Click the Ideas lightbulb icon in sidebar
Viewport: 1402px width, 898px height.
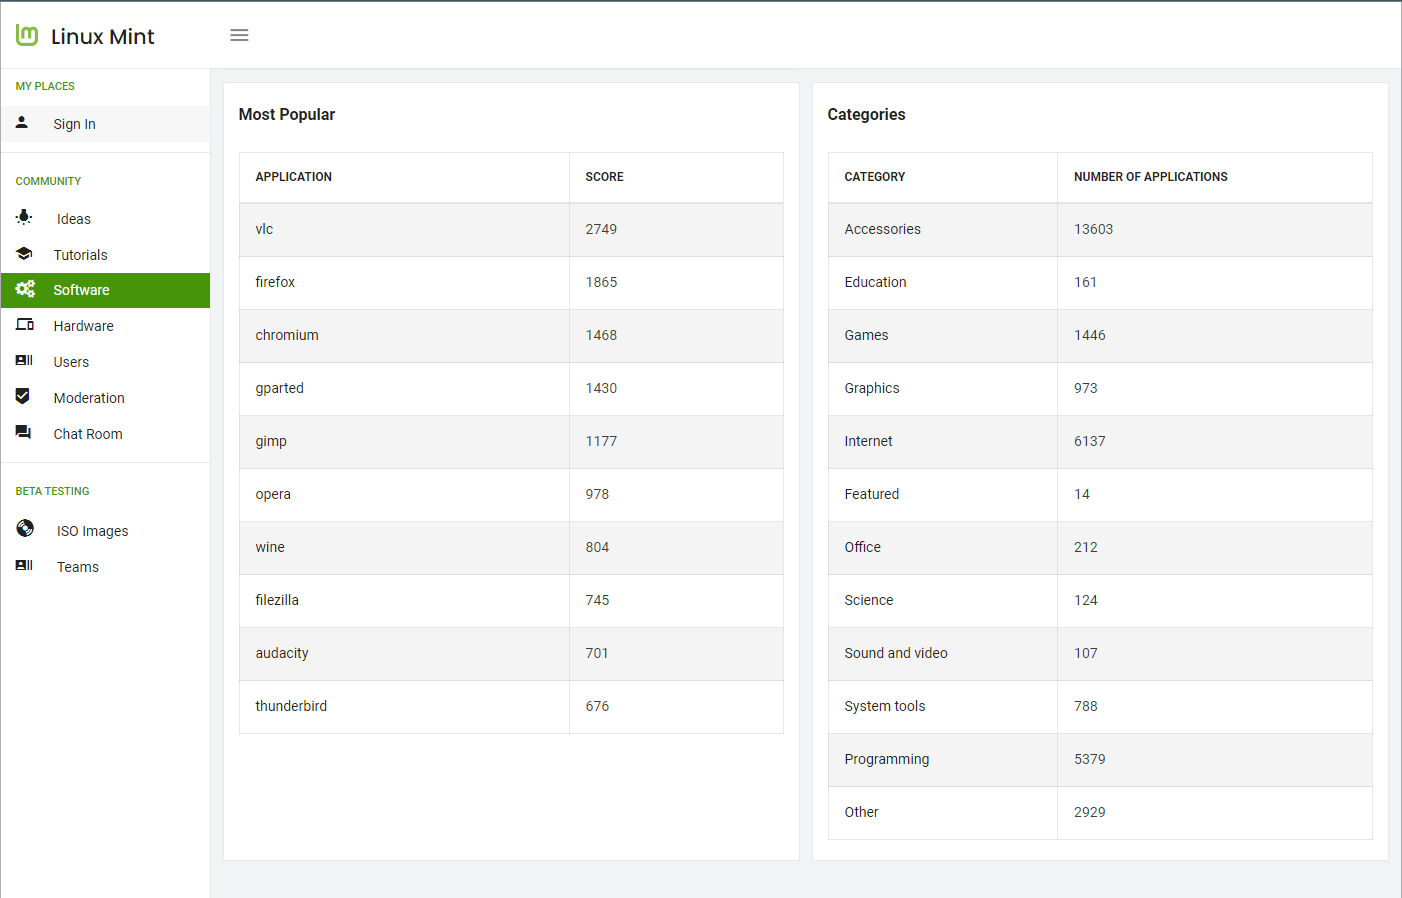(x=23, y=217)
